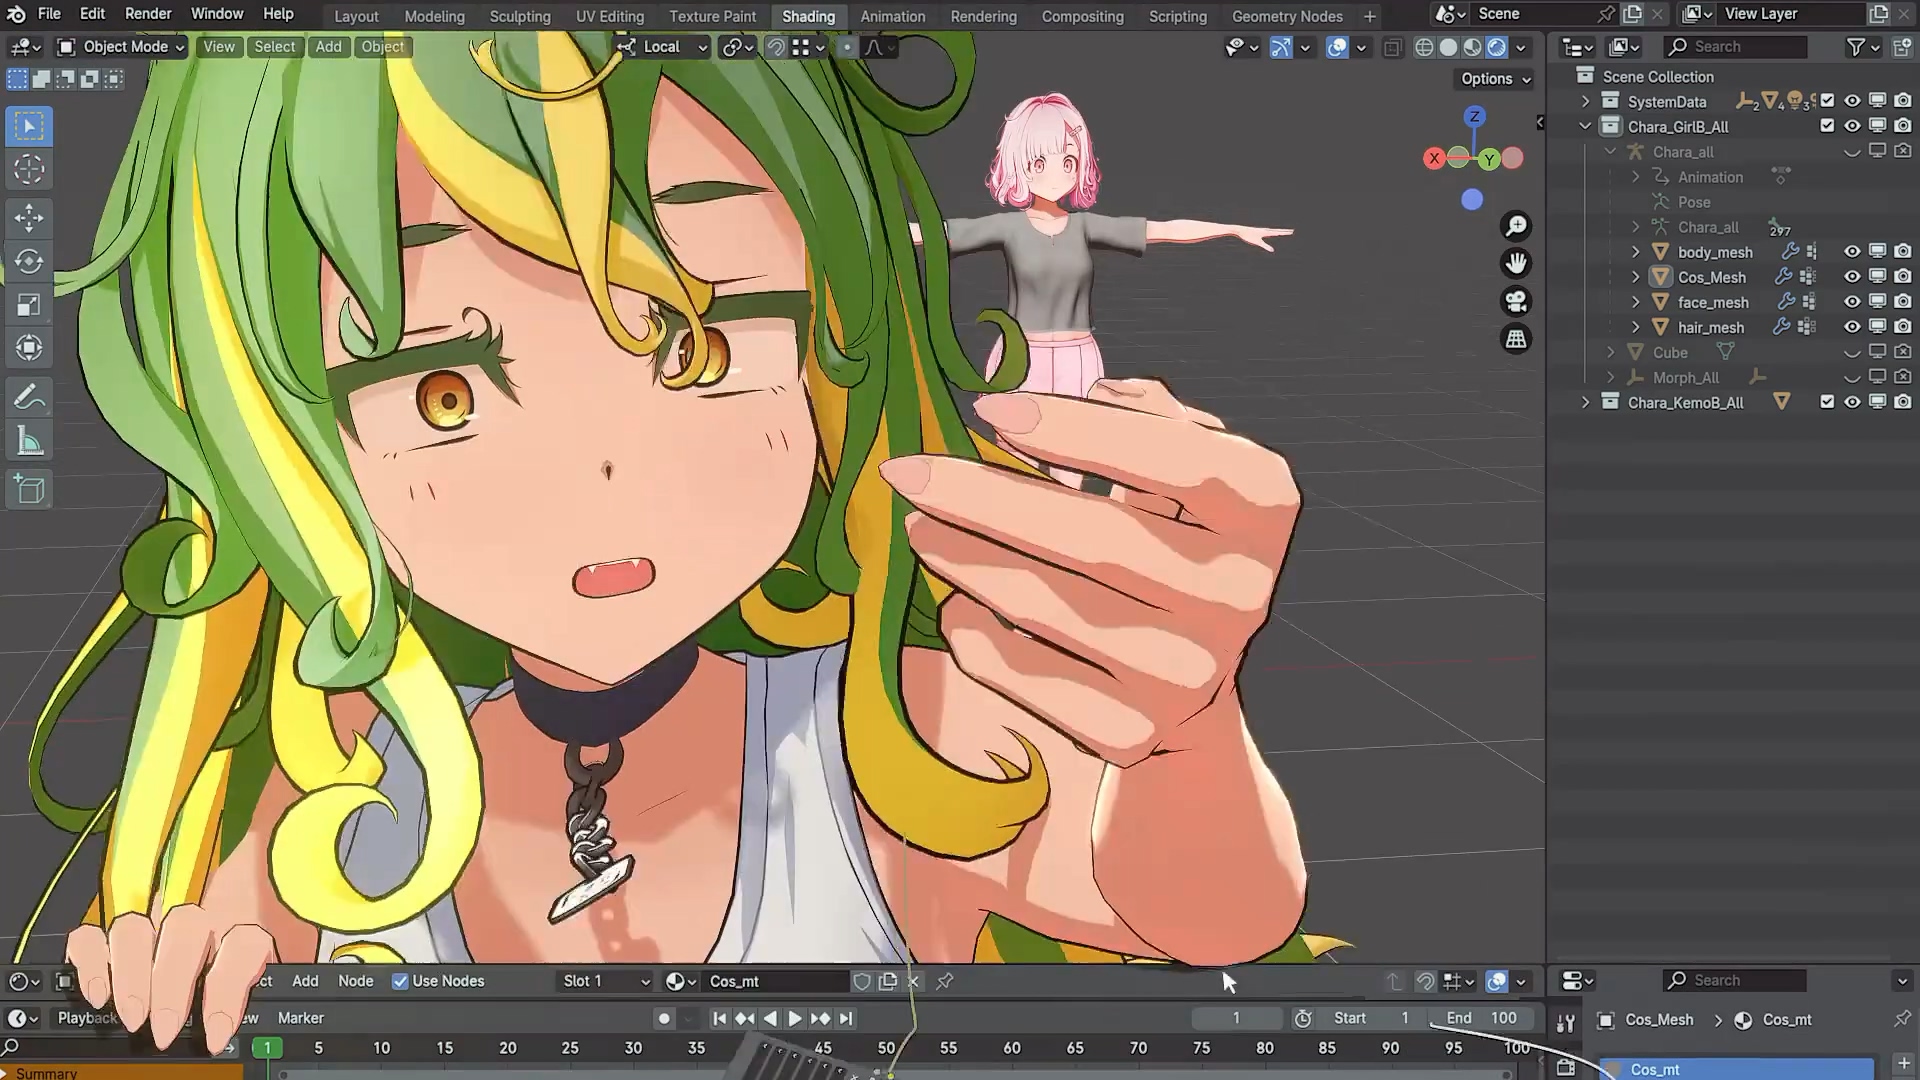Hide Cos_Mesh with eye icon

(1852, 277)
